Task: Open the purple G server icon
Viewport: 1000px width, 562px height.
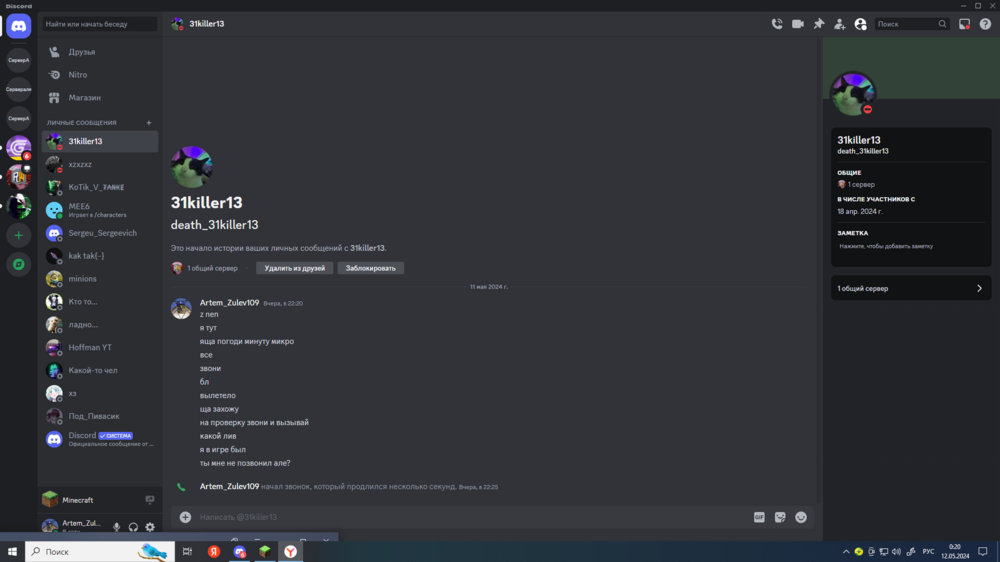Action: 18,147
